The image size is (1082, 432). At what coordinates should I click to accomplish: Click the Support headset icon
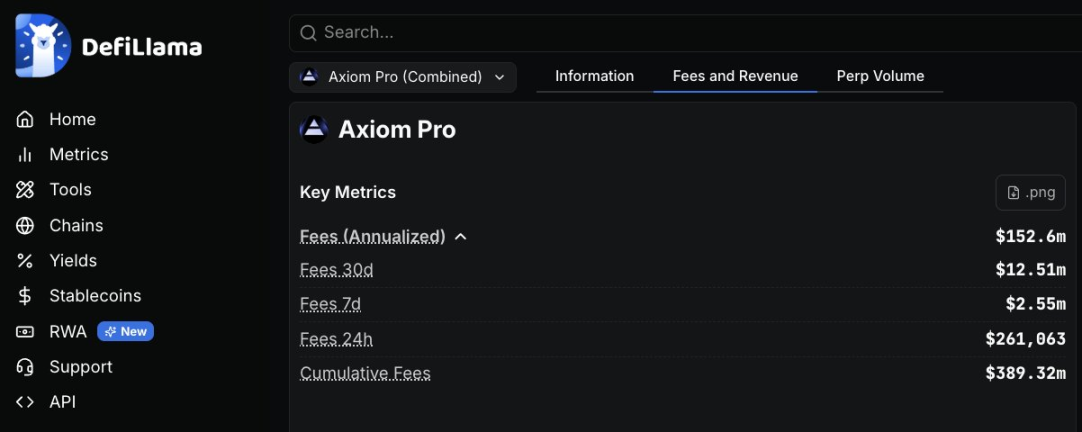[x=26, y=367]
